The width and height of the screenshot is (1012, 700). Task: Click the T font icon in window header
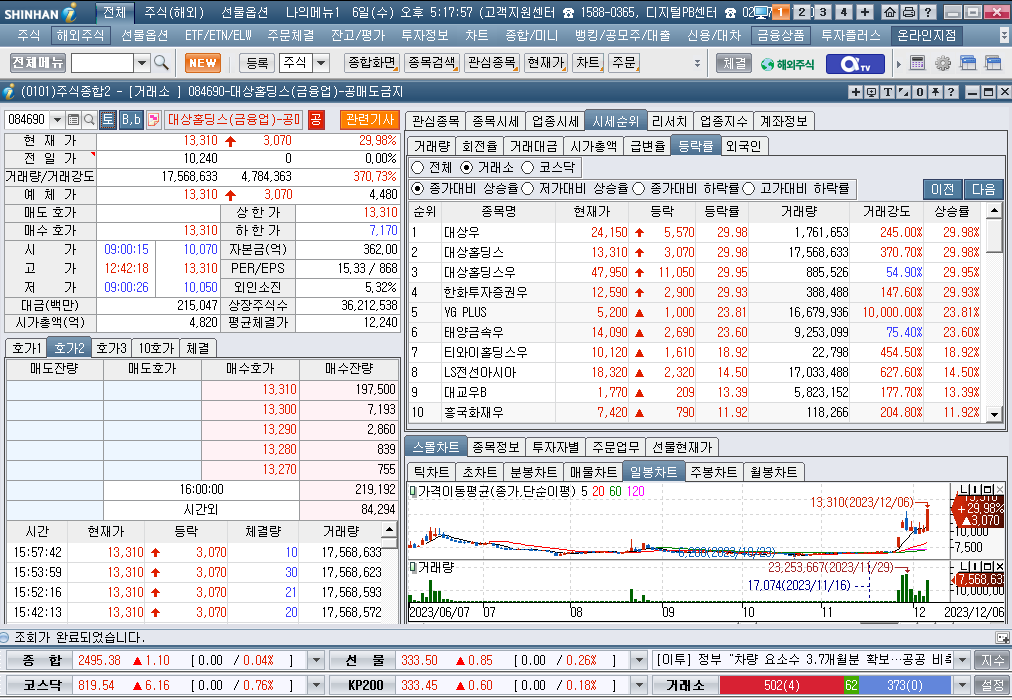pyautogui.click(x=888, y=92)
